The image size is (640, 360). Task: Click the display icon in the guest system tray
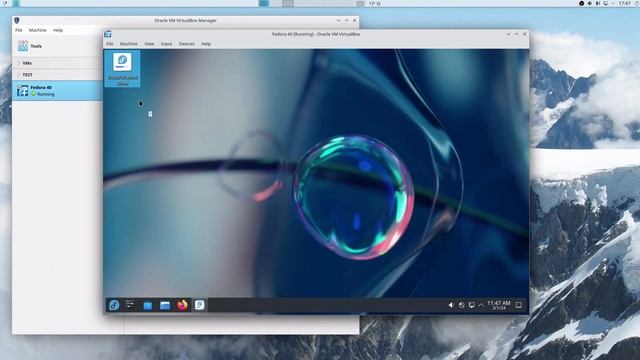click(471, 305)
